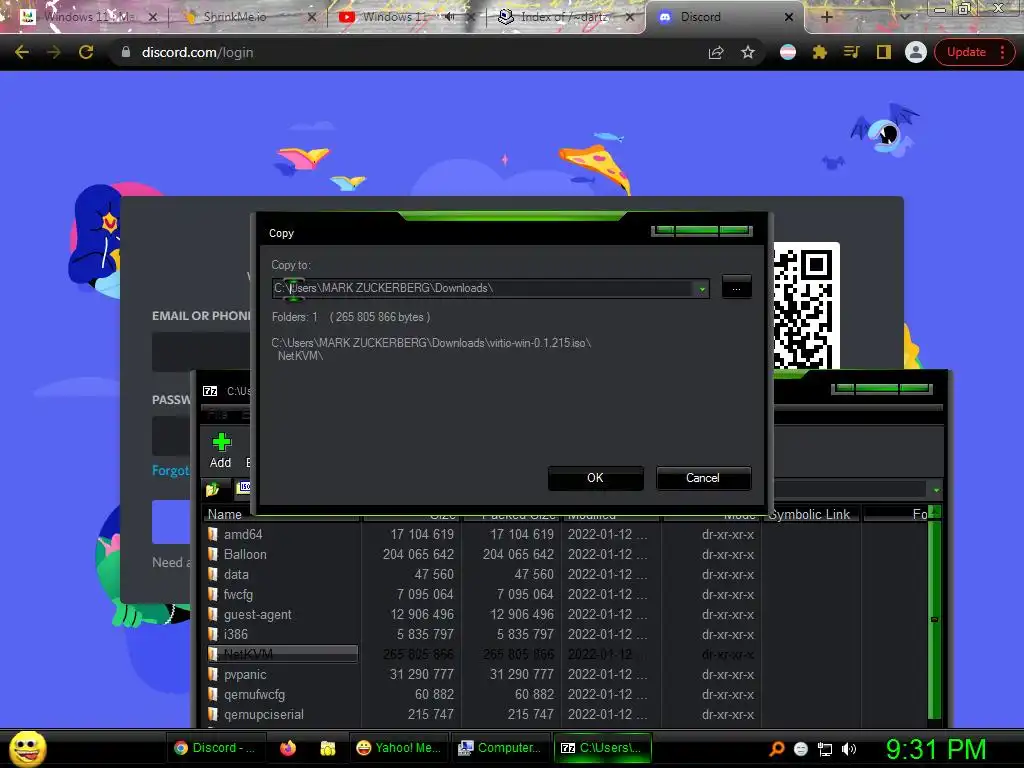
Task: Click the Add button in 7-Zip
Action: [221, 451]
